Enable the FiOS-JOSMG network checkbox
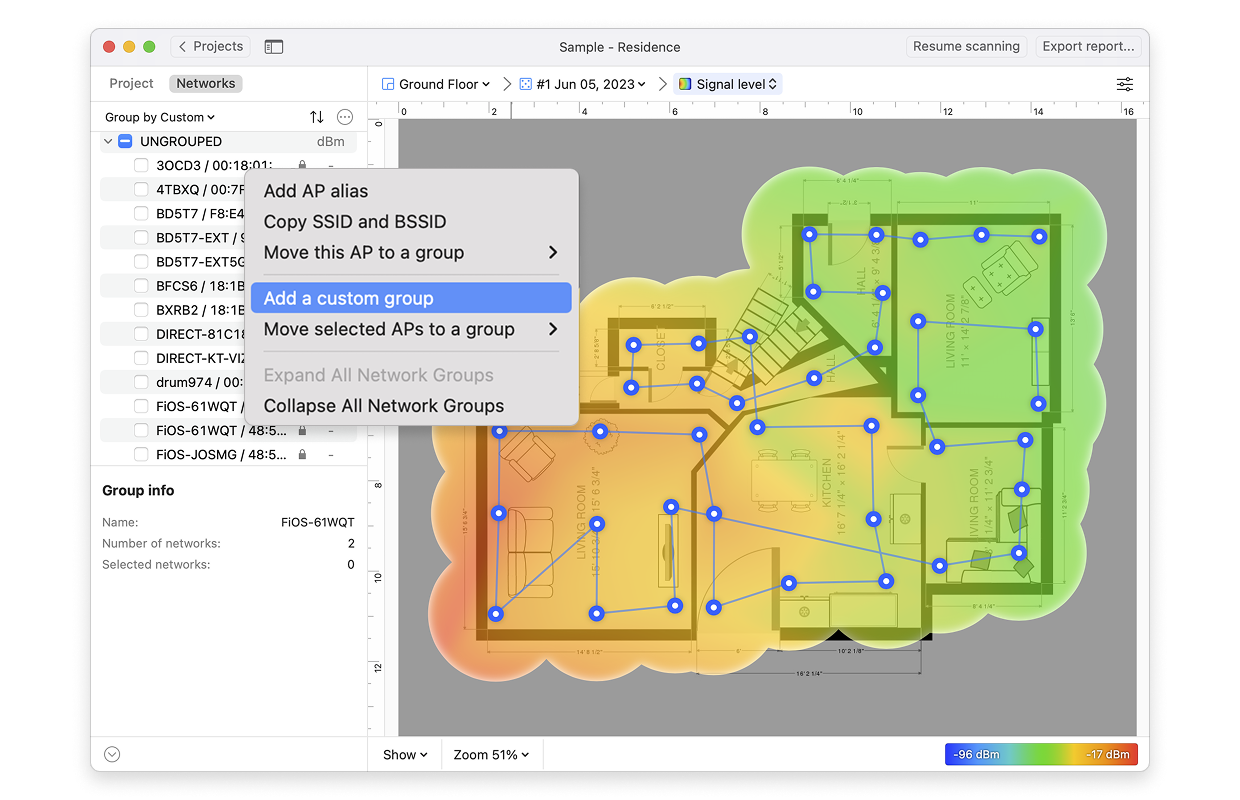 point(141,454)
